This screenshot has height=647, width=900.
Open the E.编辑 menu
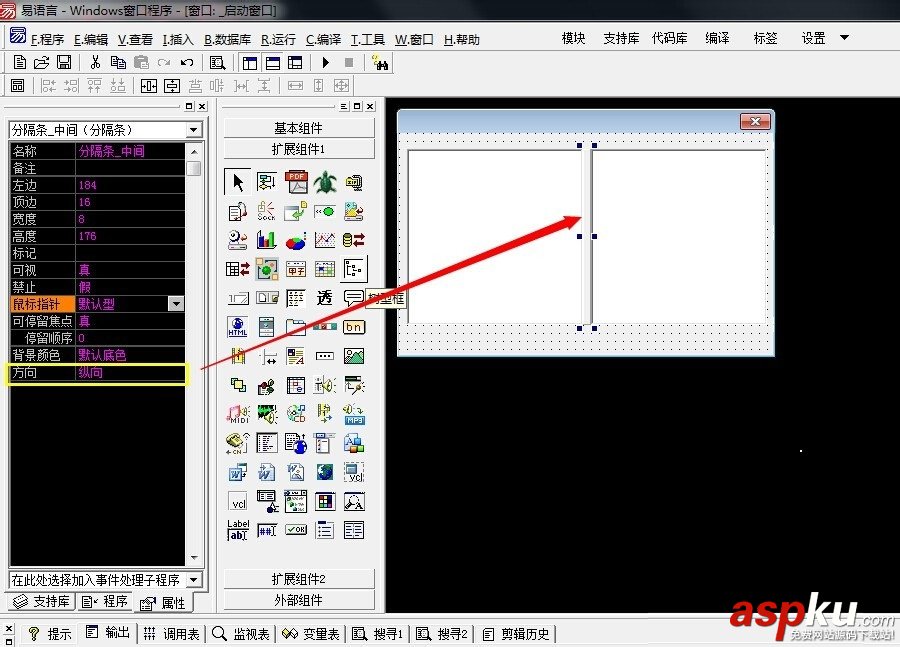coord(91,40)
